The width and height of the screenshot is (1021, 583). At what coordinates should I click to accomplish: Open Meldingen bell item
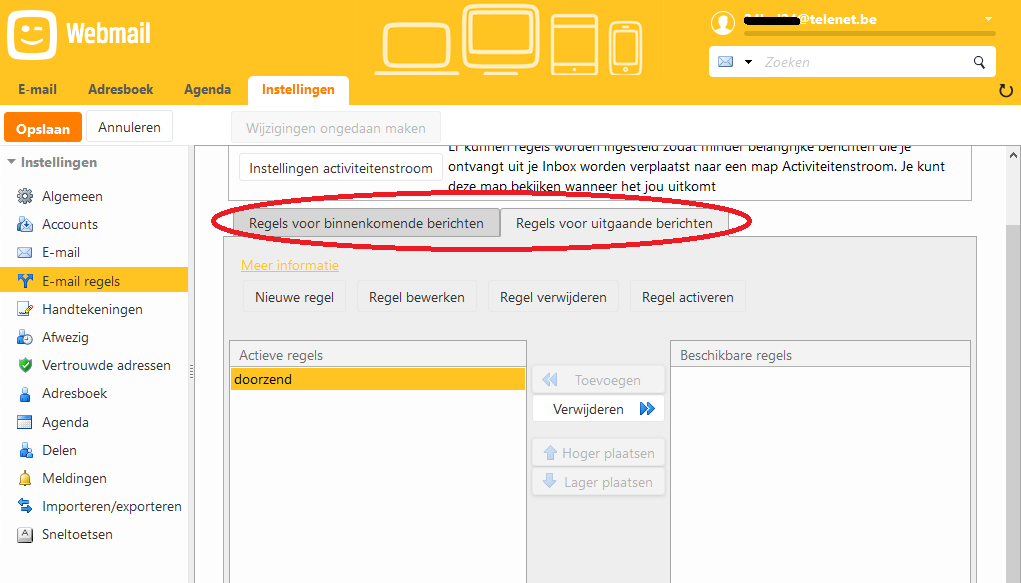[74, 478]
